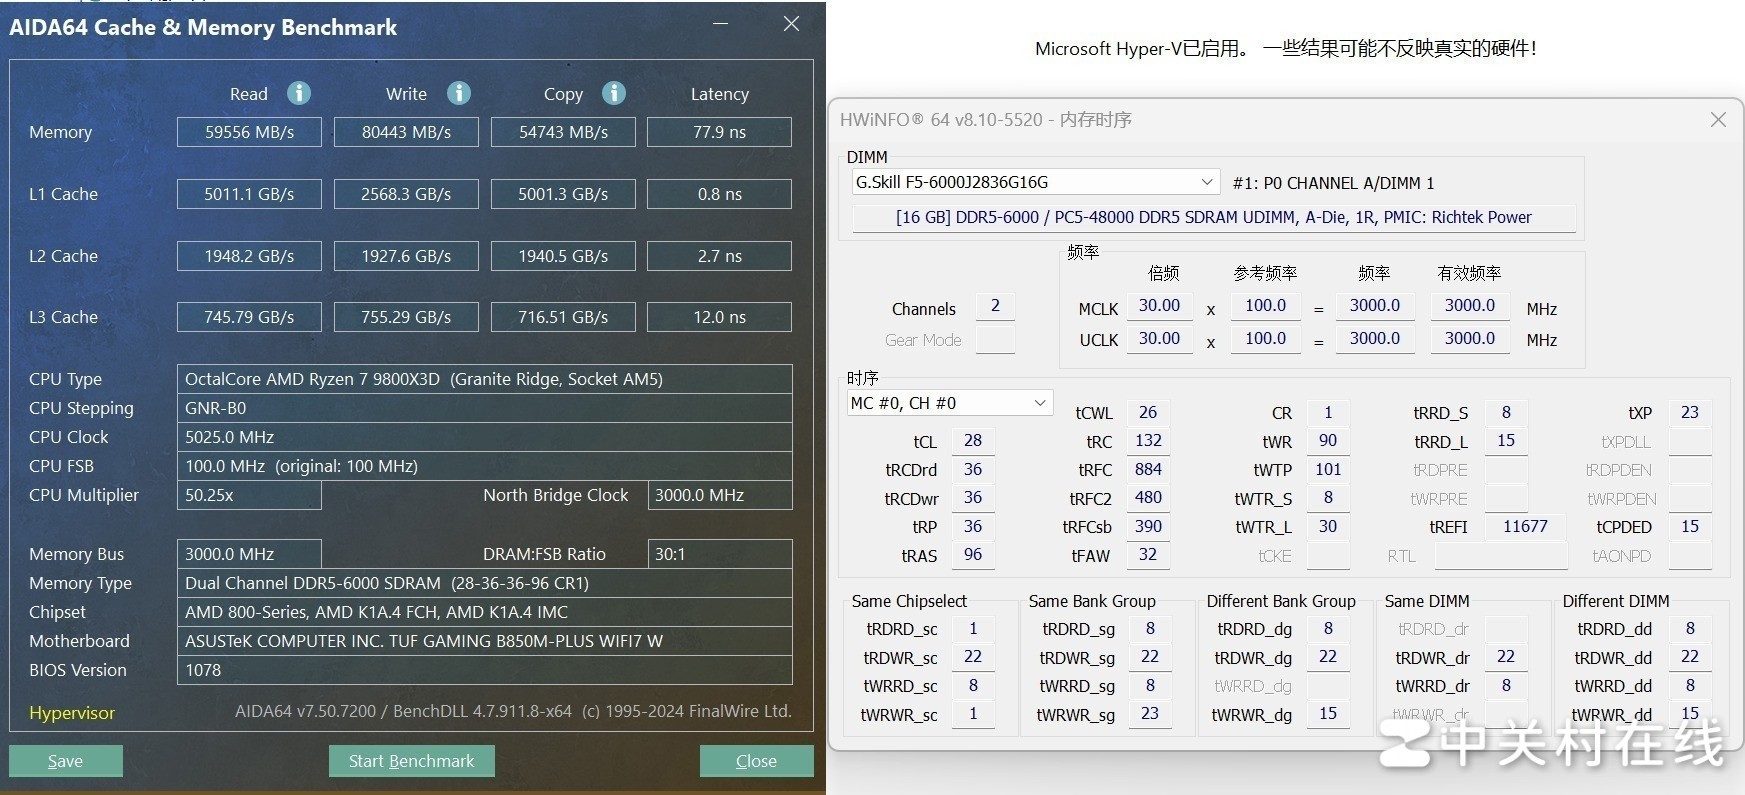Click the Close button in AIDA64

point(756,761)
